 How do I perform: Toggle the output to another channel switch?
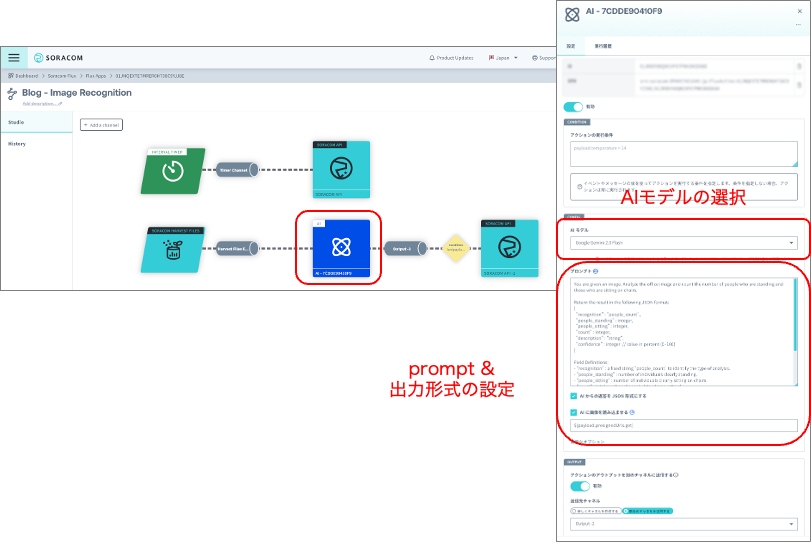pyautogui.click(x=580, y=486)
